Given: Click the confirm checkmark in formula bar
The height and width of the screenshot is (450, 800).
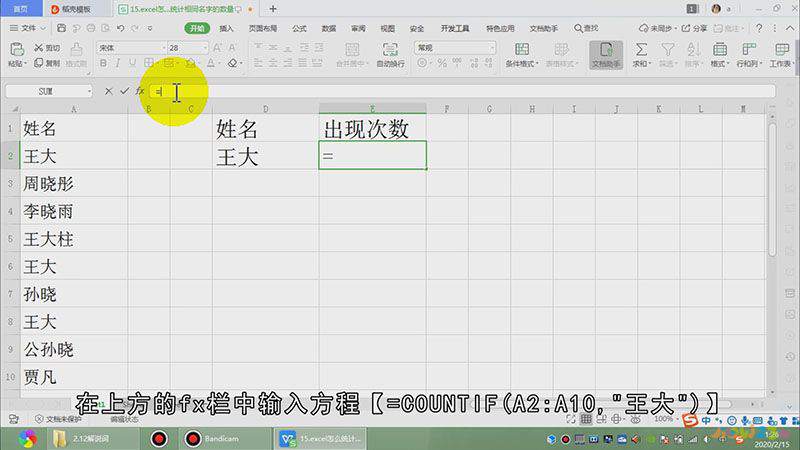Looking at the screenshot, I should coord(124,91).
